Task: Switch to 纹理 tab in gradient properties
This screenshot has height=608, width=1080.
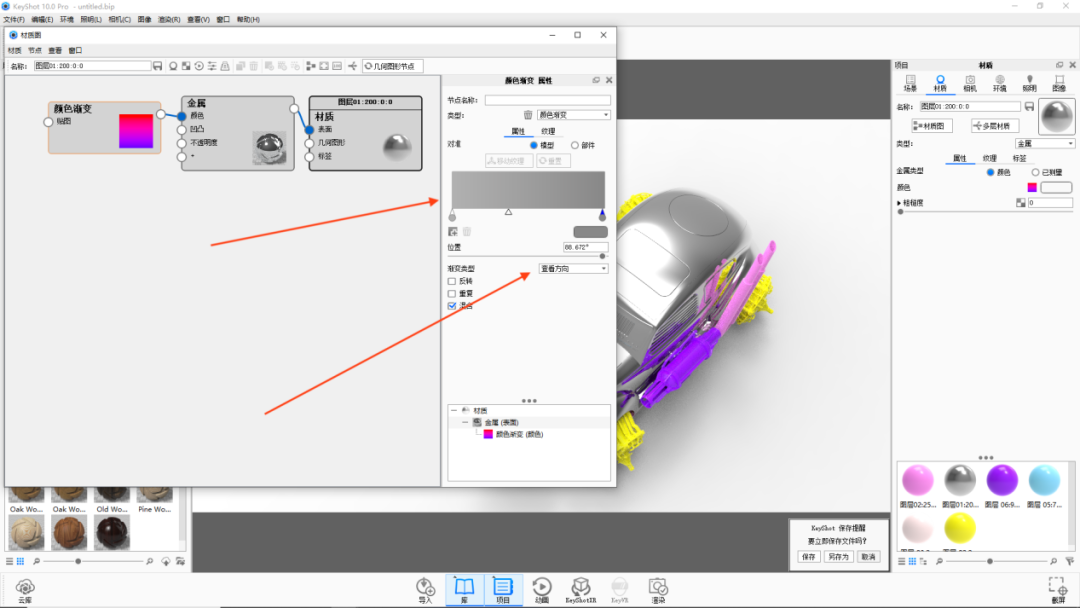Action: pyautogui.click(x=548, y=131)
